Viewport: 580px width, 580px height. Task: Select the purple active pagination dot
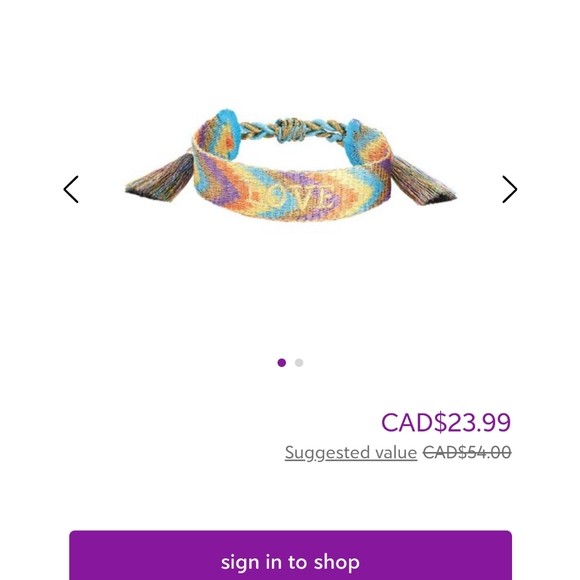(x=281, y=362)
